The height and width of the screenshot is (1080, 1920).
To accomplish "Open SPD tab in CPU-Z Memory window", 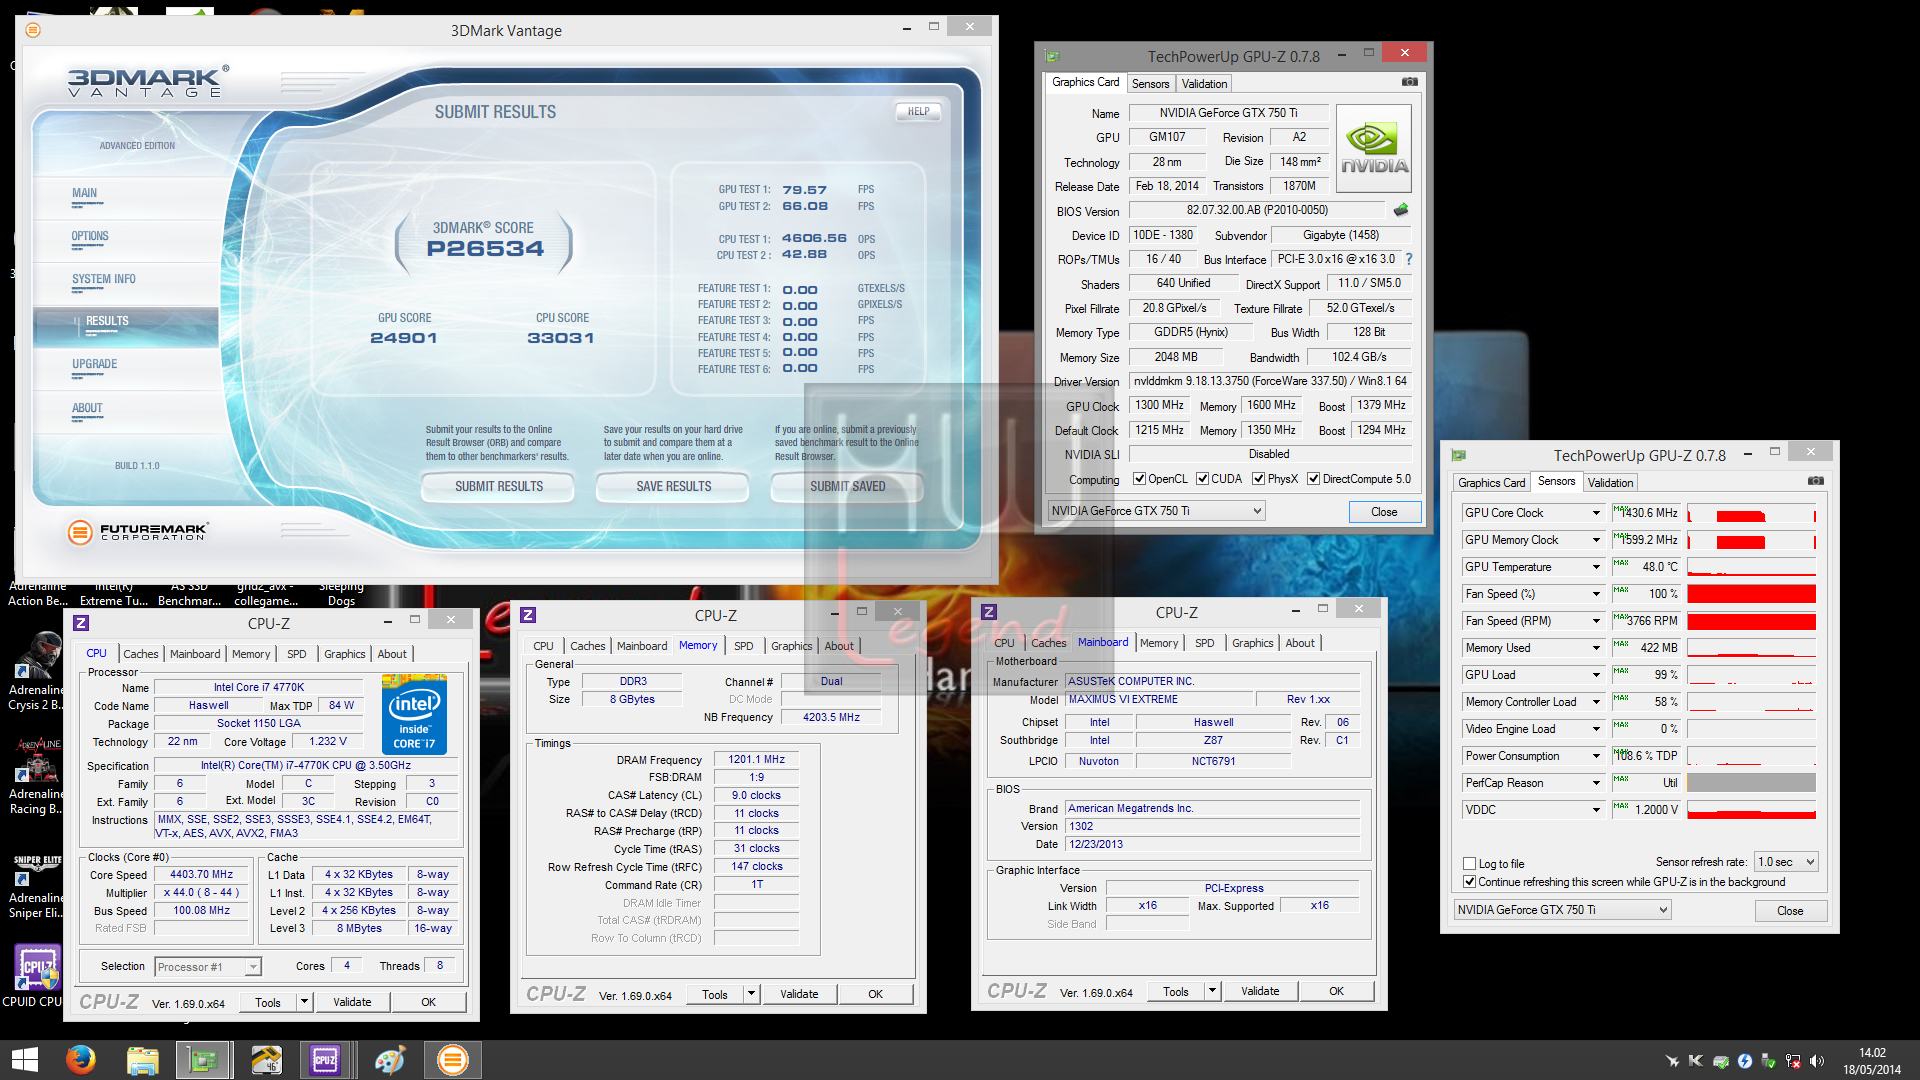I will click(743, 646).
